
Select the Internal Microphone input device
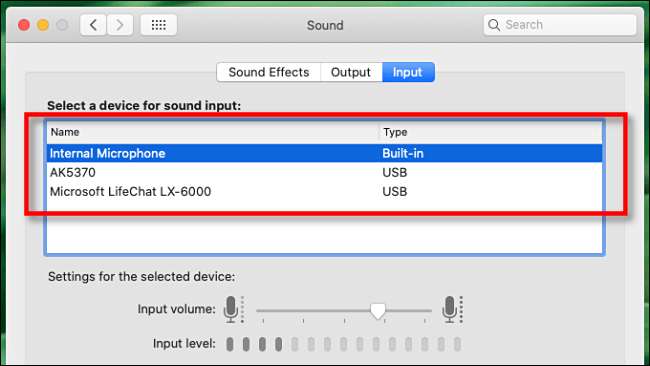324,153
